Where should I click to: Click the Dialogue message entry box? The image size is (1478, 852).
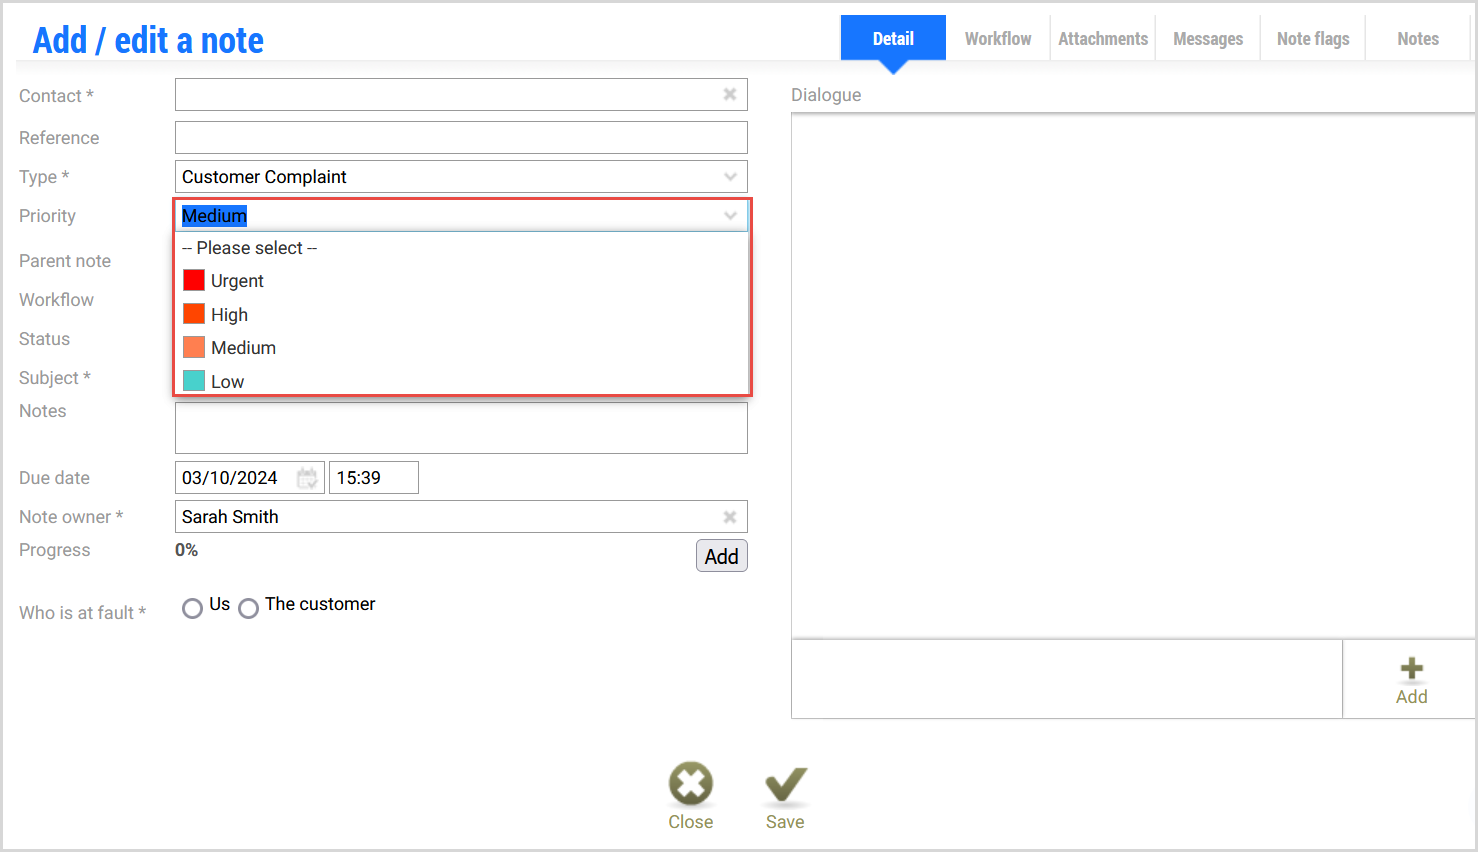(x=1066, y=679)
